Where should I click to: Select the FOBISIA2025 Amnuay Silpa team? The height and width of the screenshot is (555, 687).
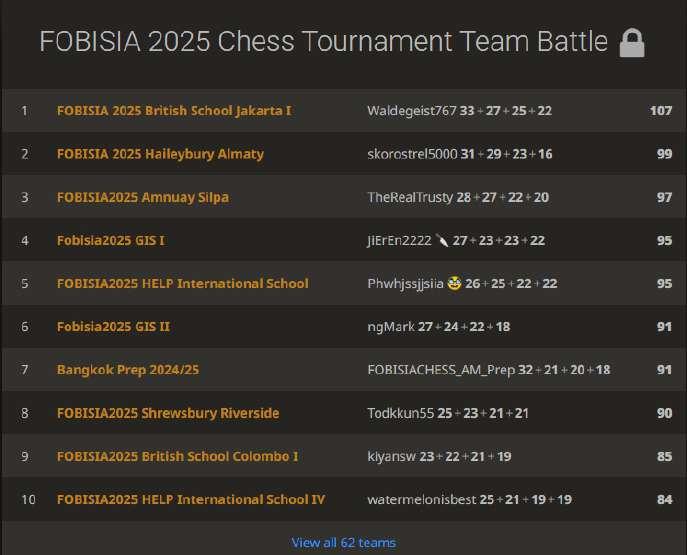pyautogui.click(x=142, y=197)
